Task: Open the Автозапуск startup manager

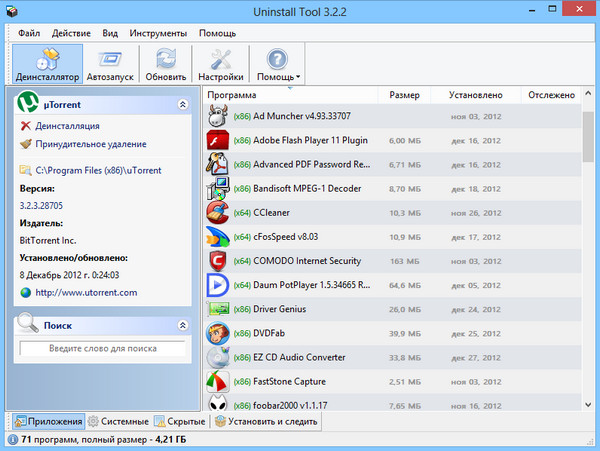Action: coord(110,64)
